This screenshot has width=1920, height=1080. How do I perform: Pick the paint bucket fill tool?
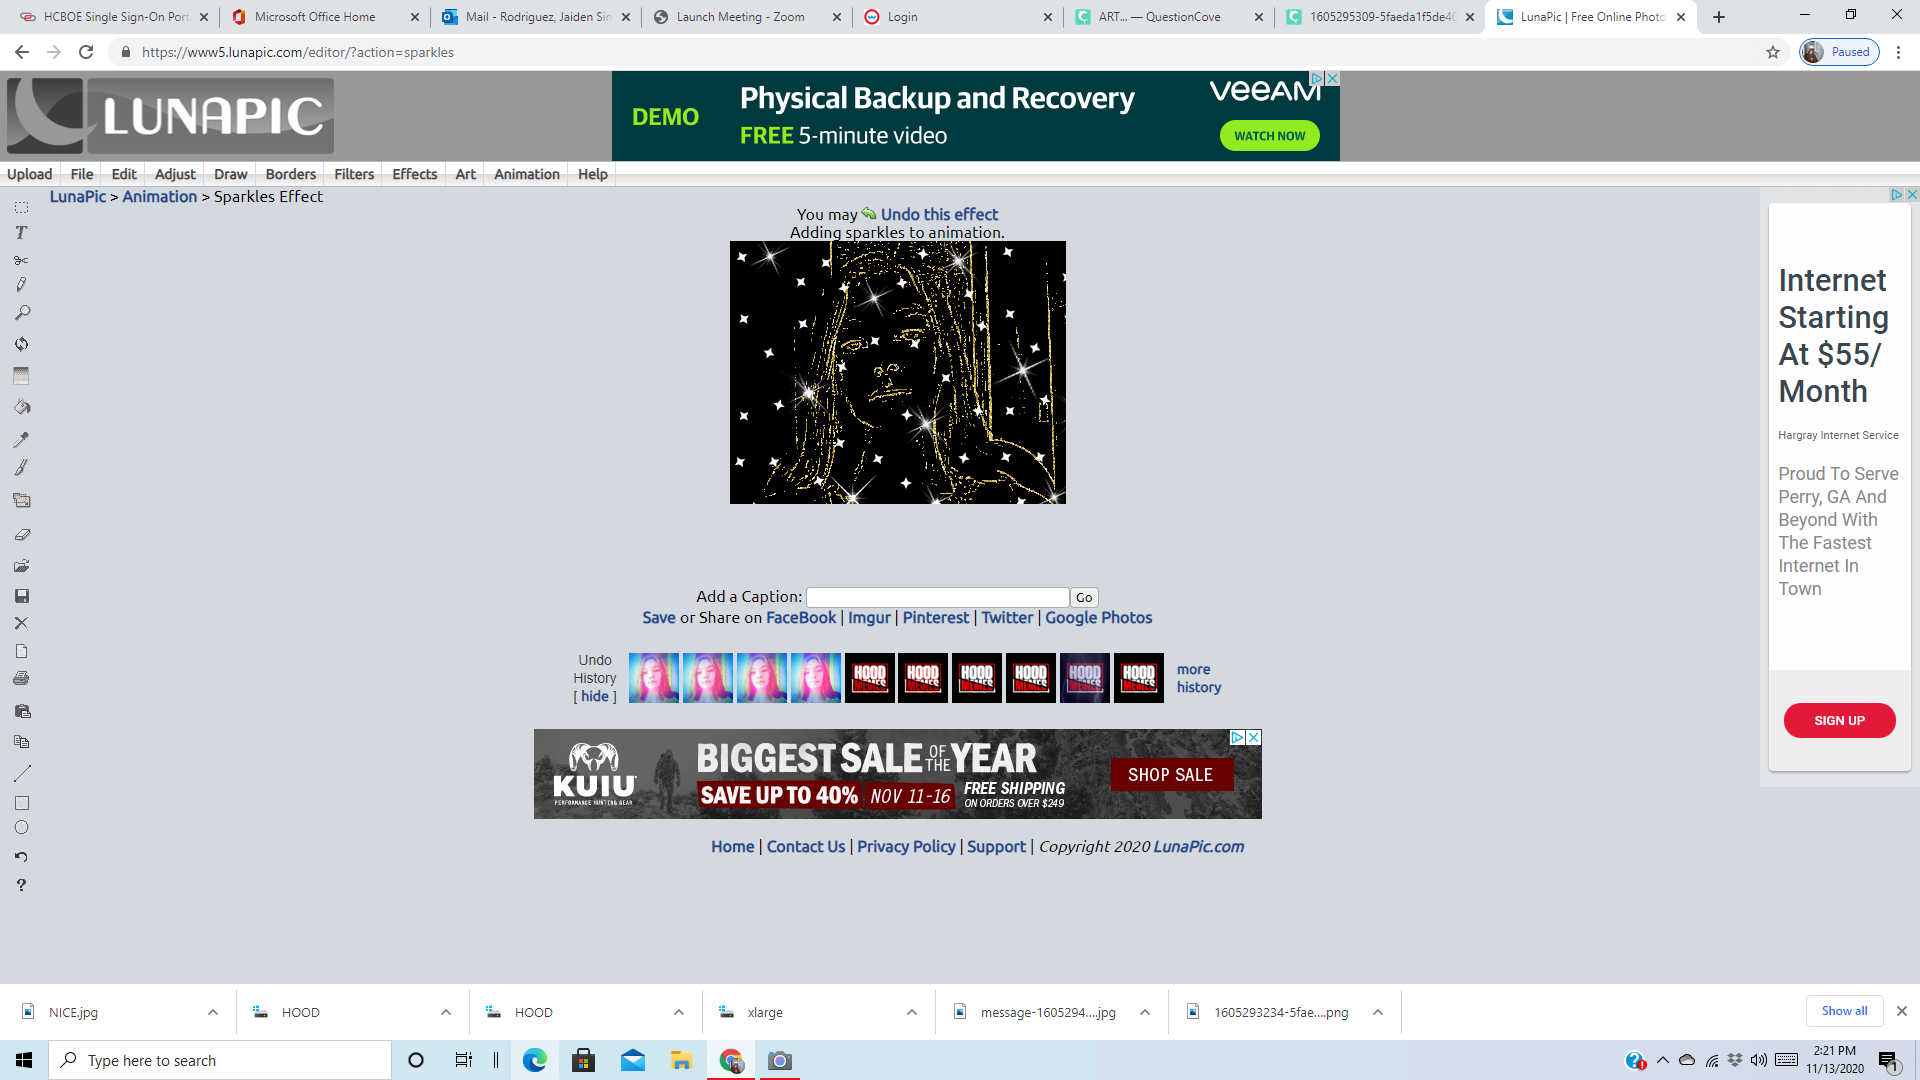[21, 407]
